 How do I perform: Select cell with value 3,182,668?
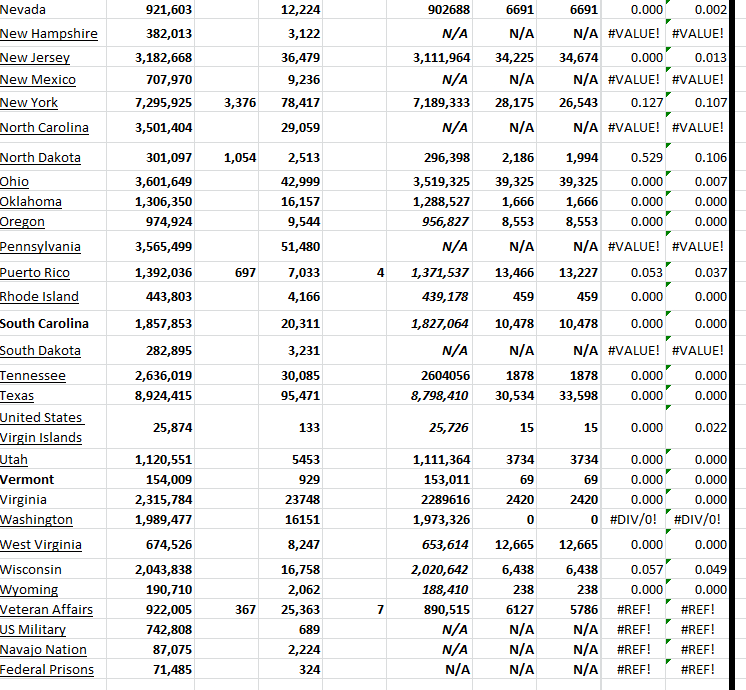click(150, 58)
